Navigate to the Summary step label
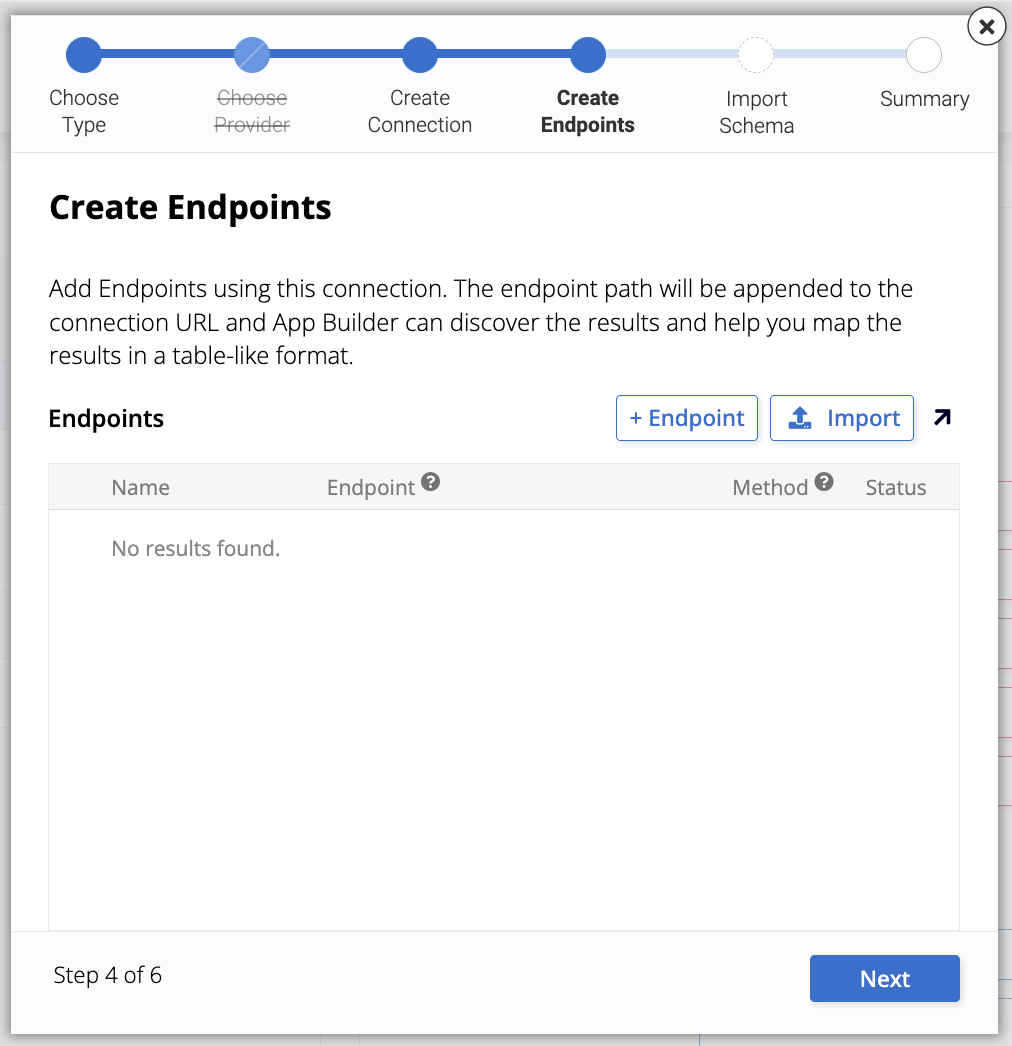Screen dimensions: 1012x1046 [x=924, y=99]
